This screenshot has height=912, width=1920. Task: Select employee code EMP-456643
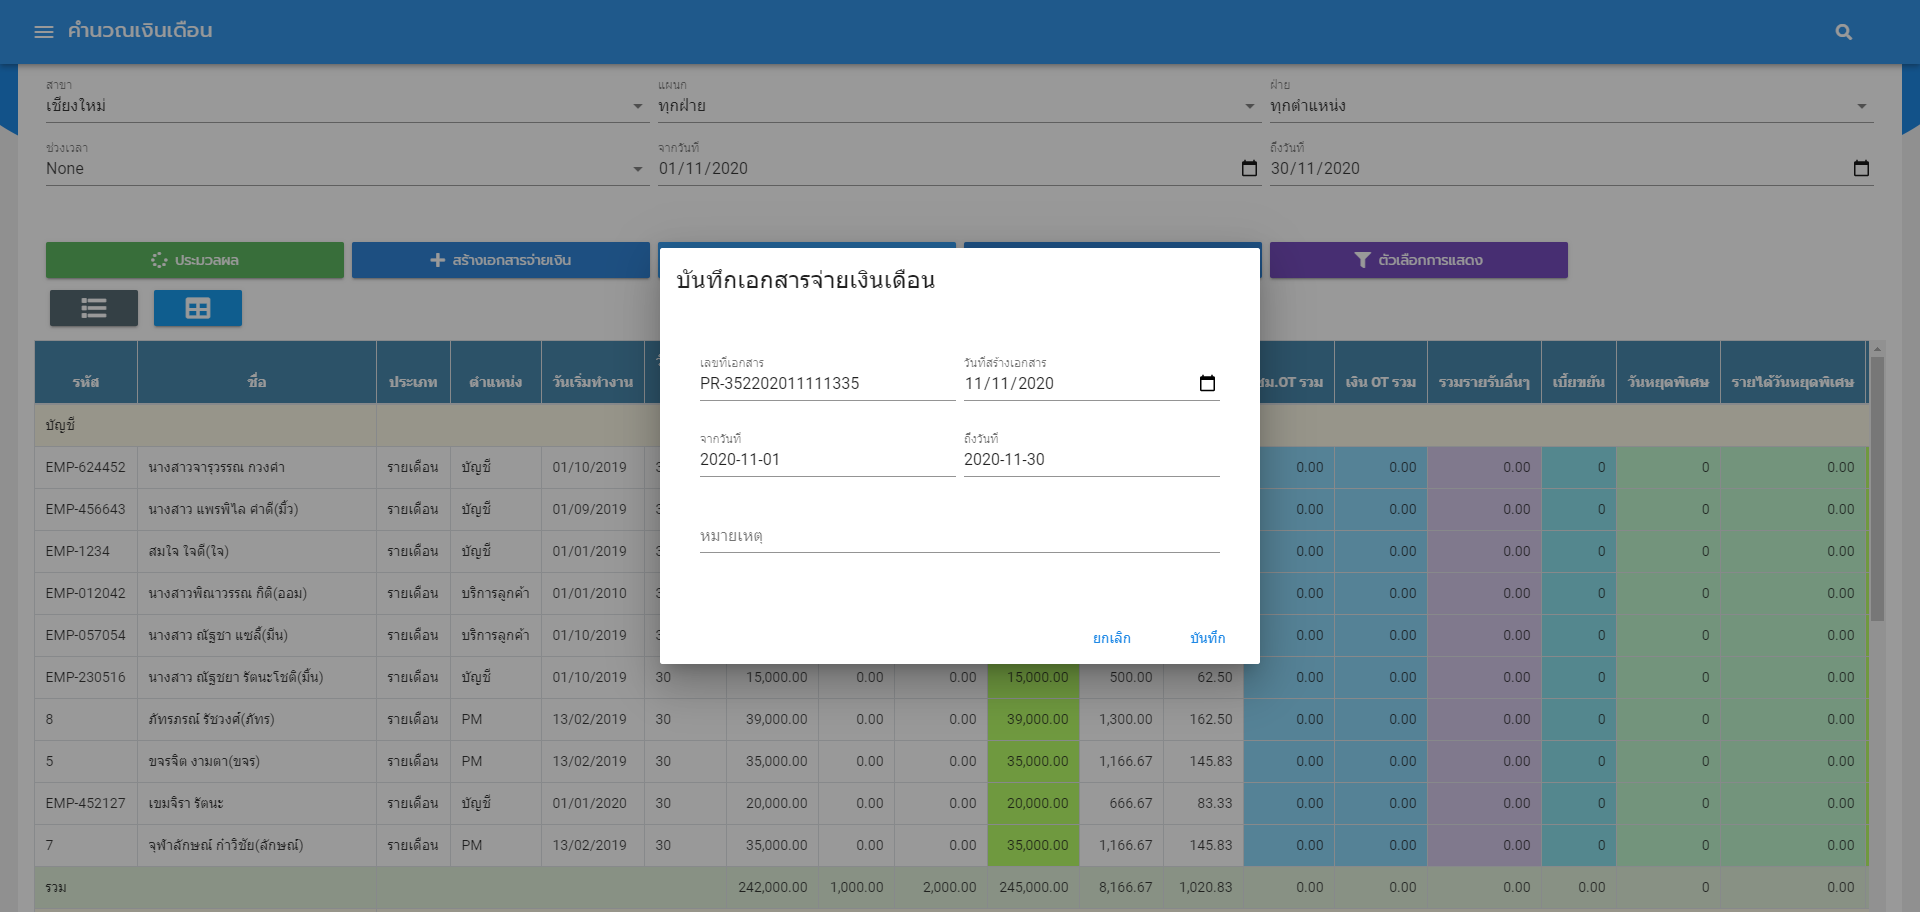tap(86, 509)
